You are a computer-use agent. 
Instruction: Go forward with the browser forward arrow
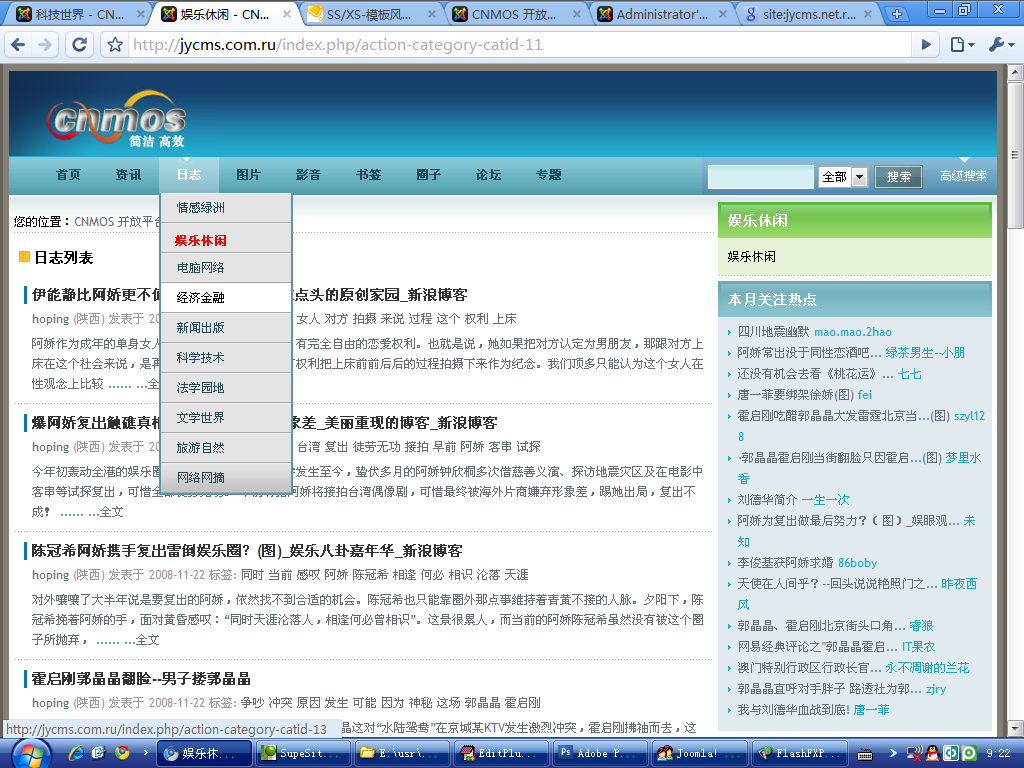coord(44,44)
